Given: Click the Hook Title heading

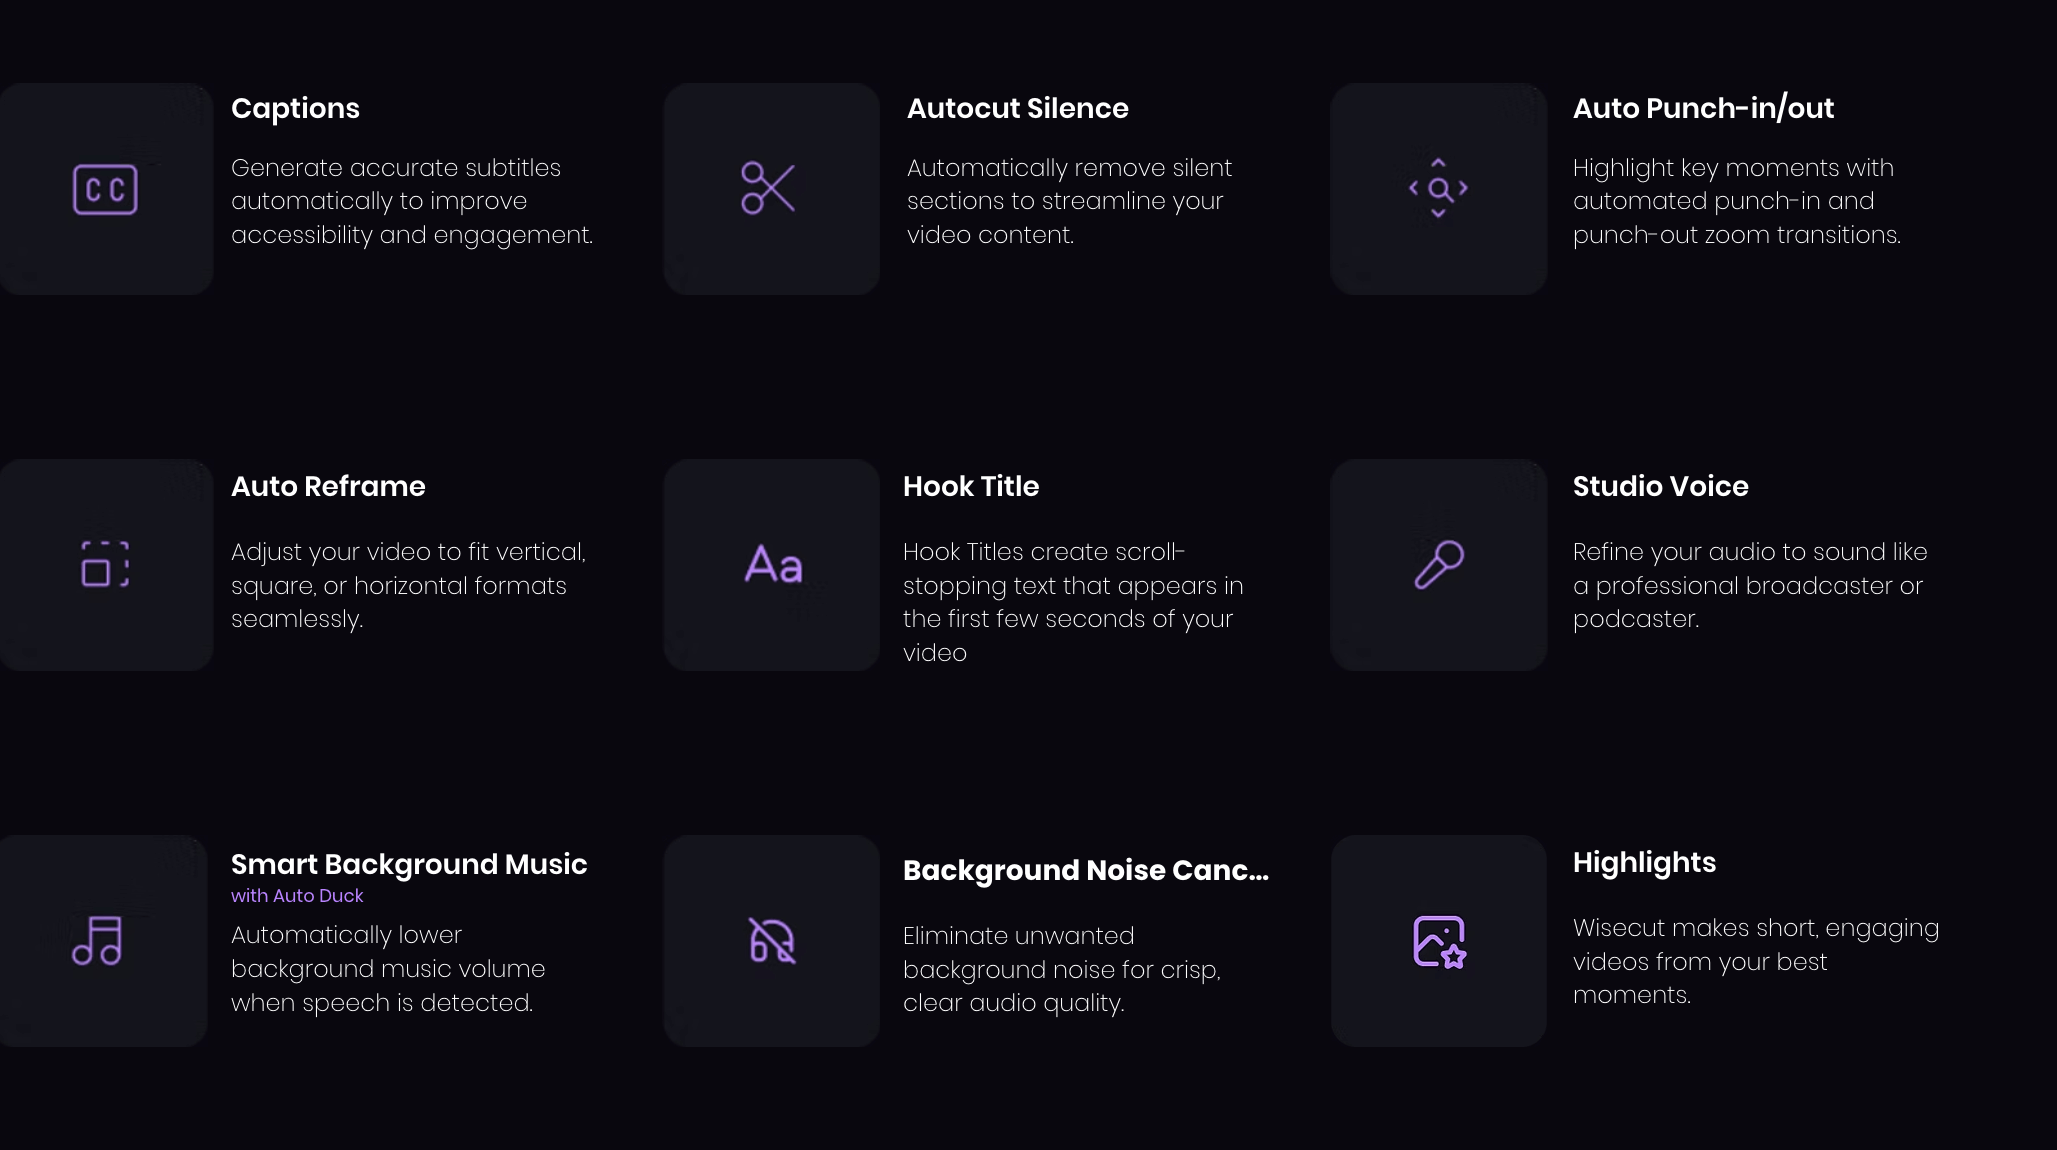Looking at the screenshot, I should coord(970,486).
